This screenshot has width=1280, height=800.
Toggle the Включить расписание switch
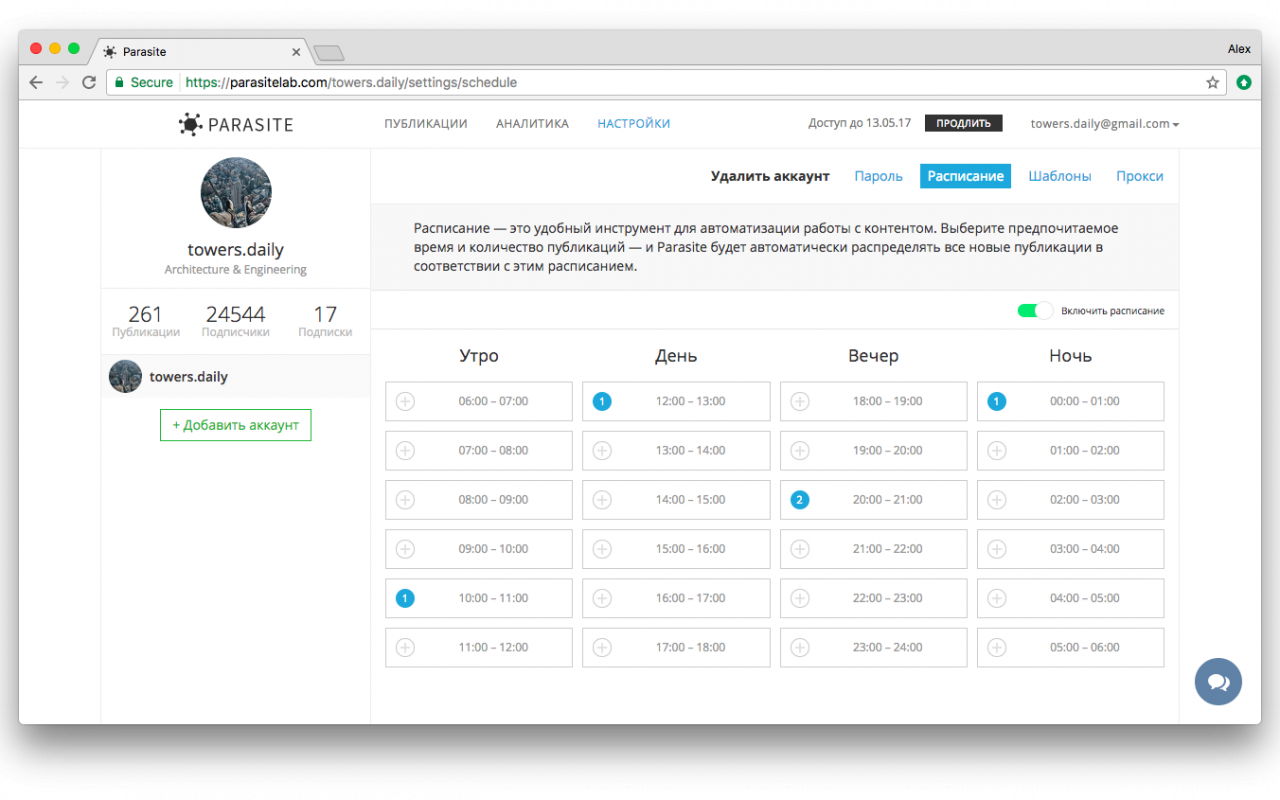tap(1035, 311)
